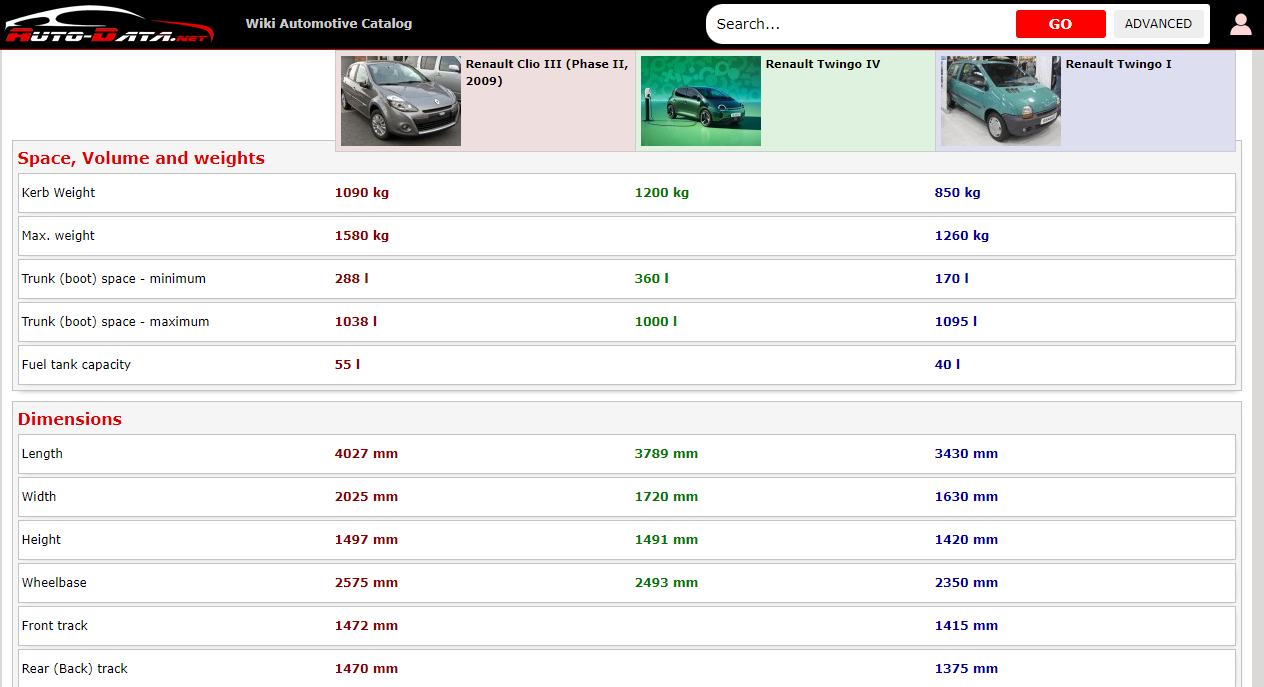The height and width of the screenshot is (687, 1264).
Task: Open the Renault Clio III (Phase II, 2009) title link
Action: [546, 72]
